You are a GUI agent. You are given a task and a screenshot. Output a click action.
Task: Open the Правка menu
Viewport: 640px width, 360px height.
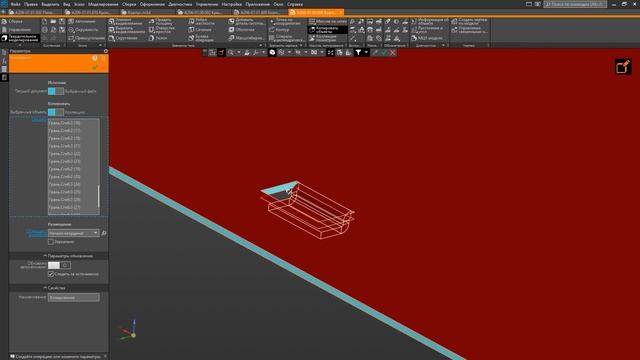click(x=31, y=4)
